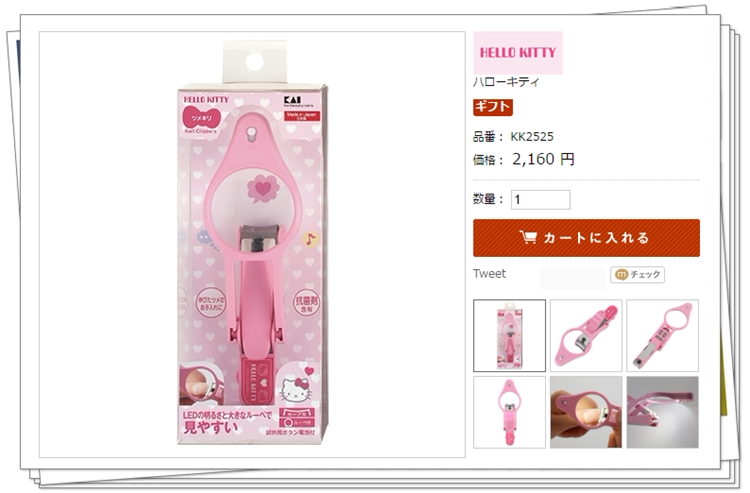Select the packaged product thumbnail
The width and height of the screenshot is (750, 493).
pyautogui.click(x=509, y=336)
